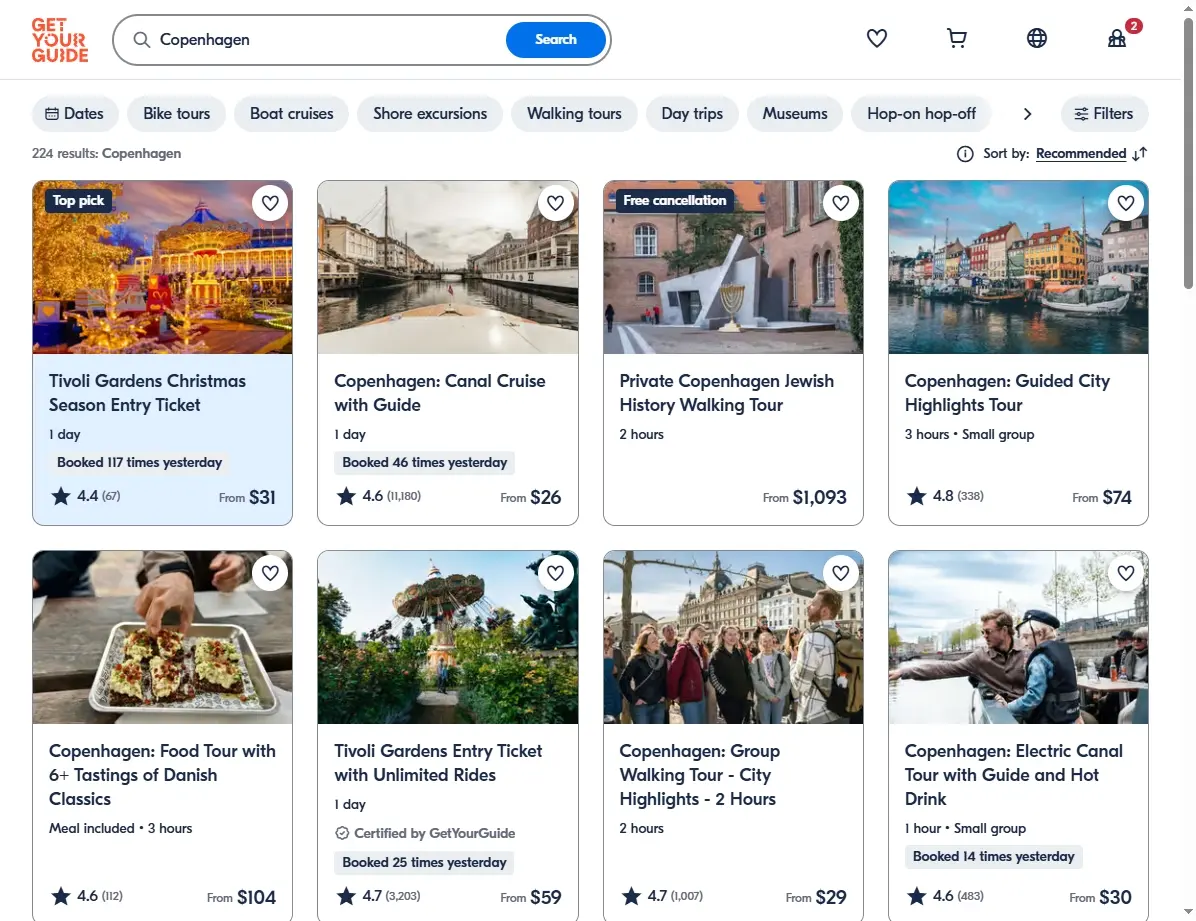This screenshot has height=921, width=1196.
Task: Open the Filters panel button
Action: 1104,114
